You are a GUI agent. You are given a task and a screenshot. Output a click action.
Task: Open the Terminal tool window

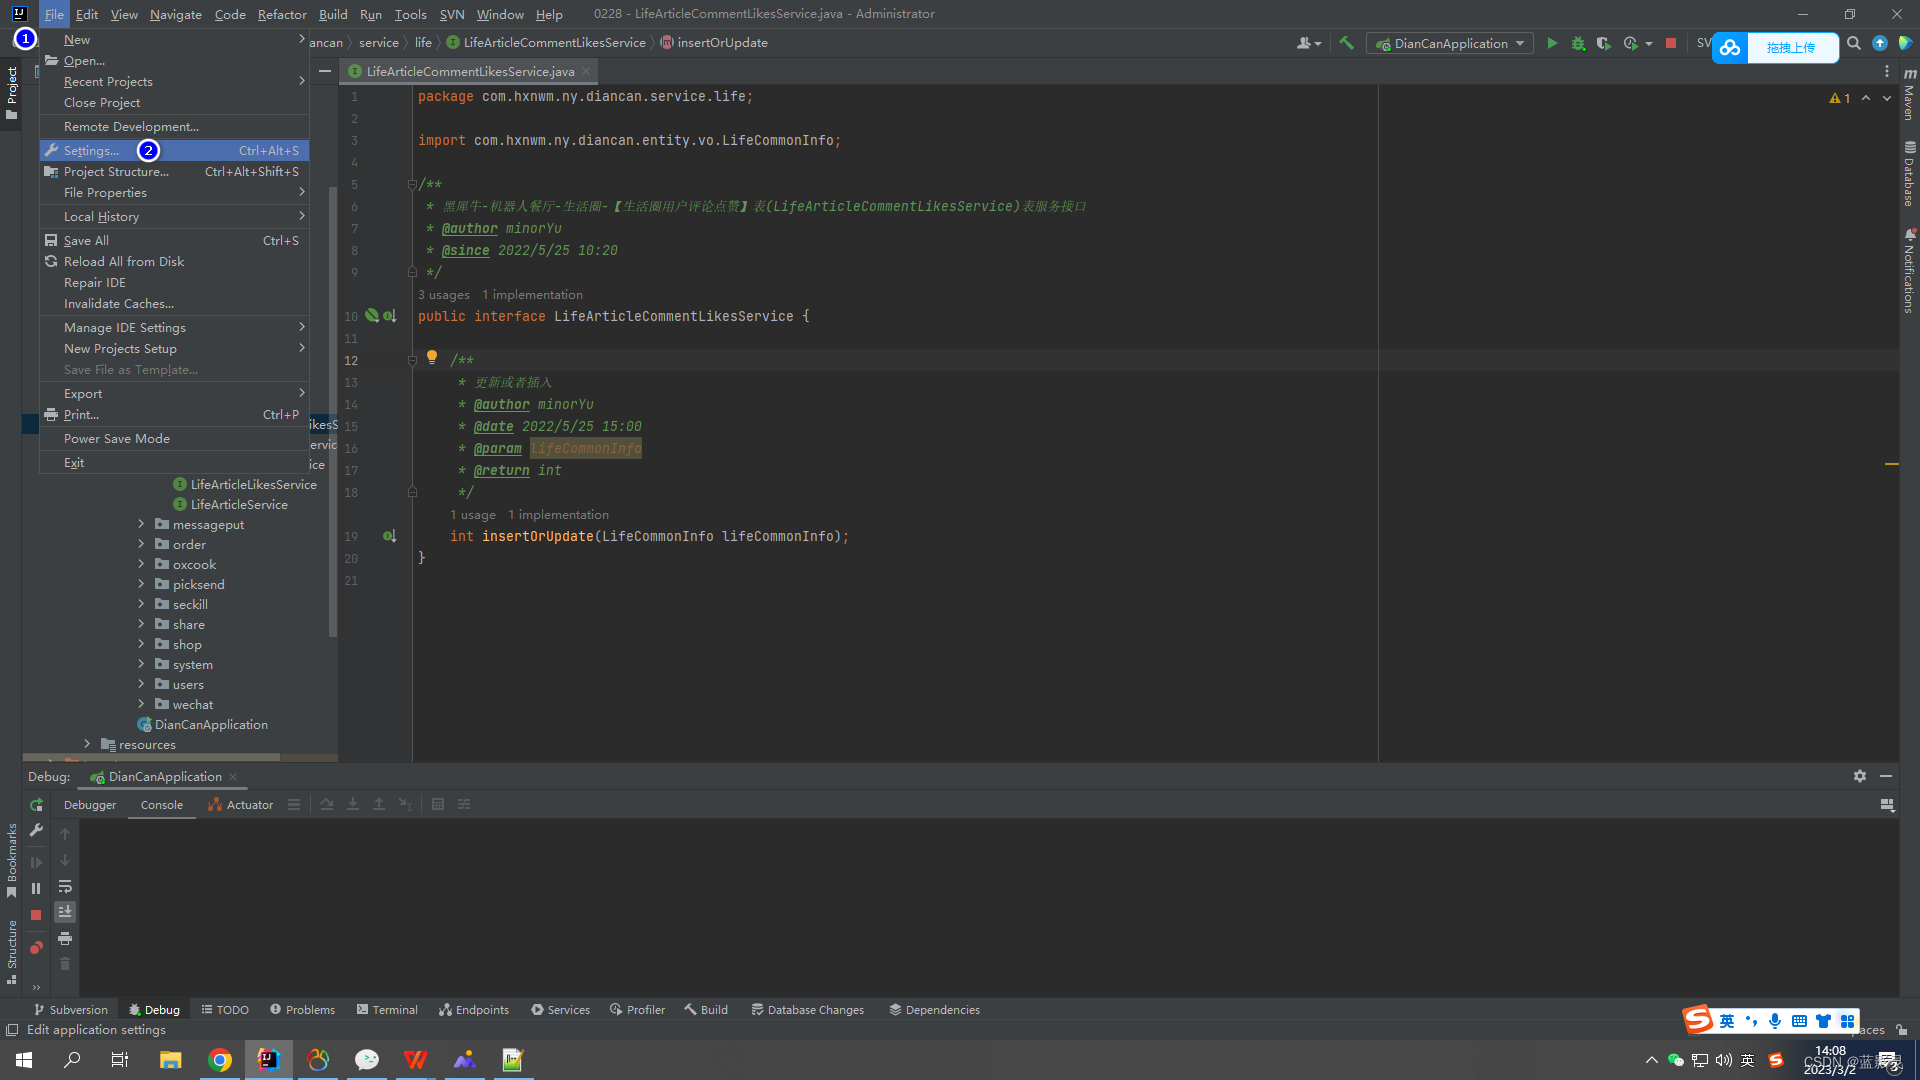[387, 1010]
